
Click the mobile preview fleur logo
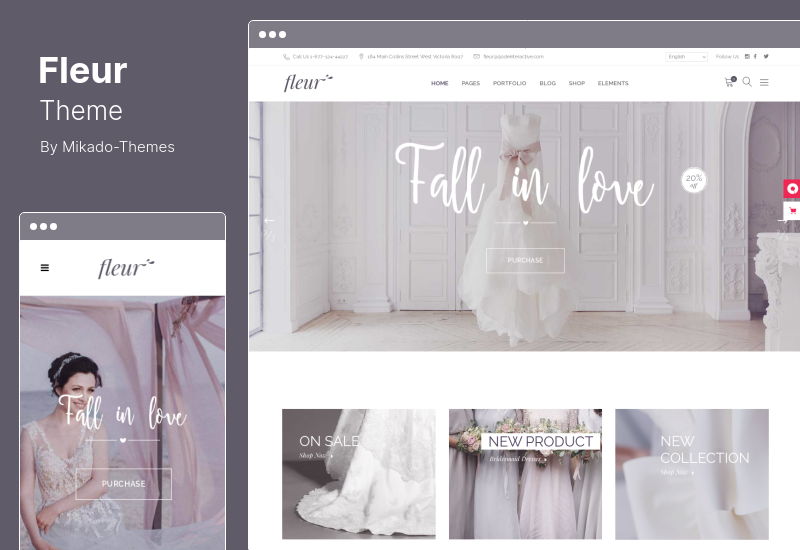[126, 268]
